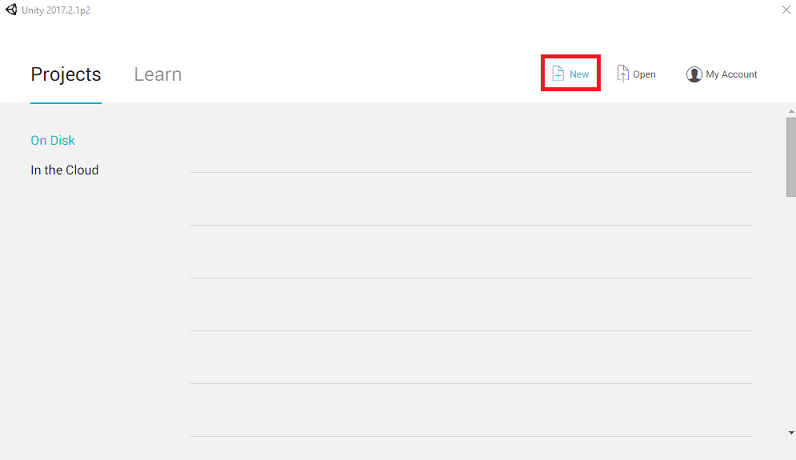Show In the Cloud projects

[65, 170]
